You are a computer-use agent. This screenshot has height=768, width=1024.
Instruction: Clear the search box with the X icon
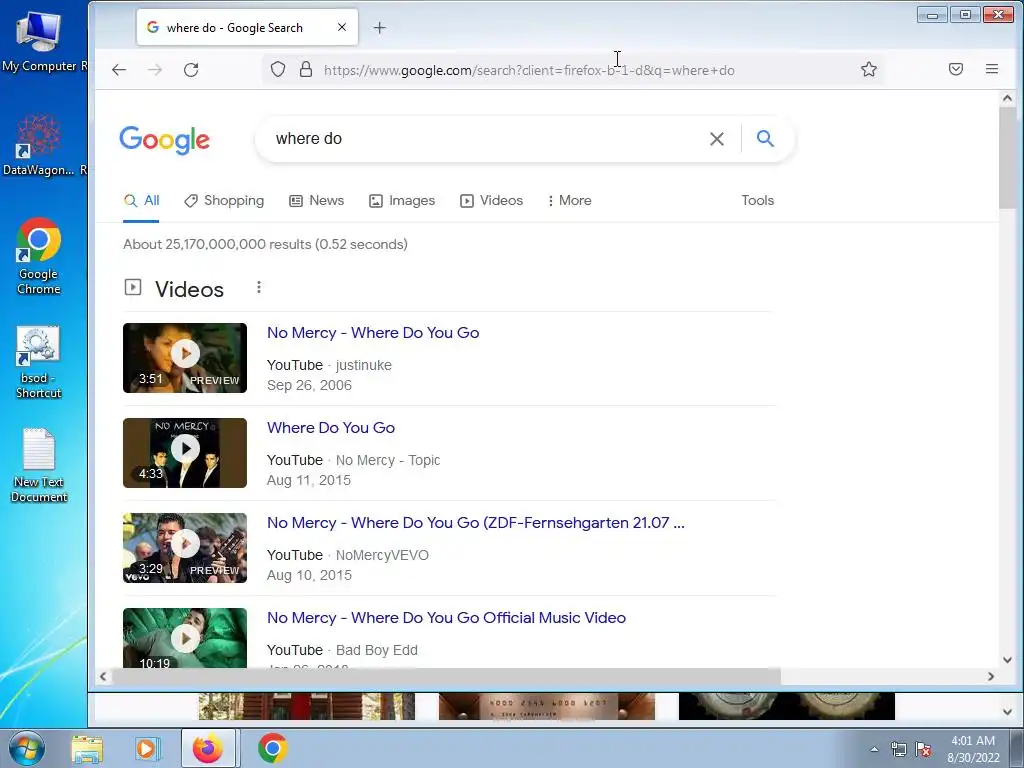(716, 138)
